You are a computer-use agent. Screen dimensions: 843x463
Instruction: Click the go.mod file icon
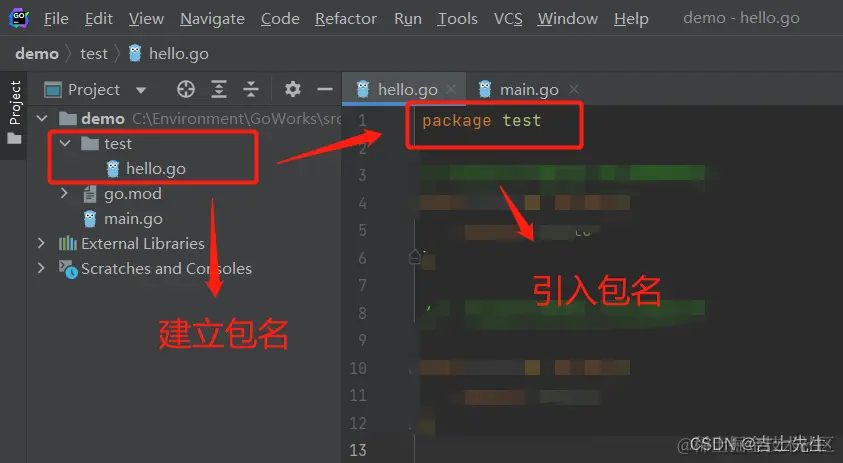90,194
